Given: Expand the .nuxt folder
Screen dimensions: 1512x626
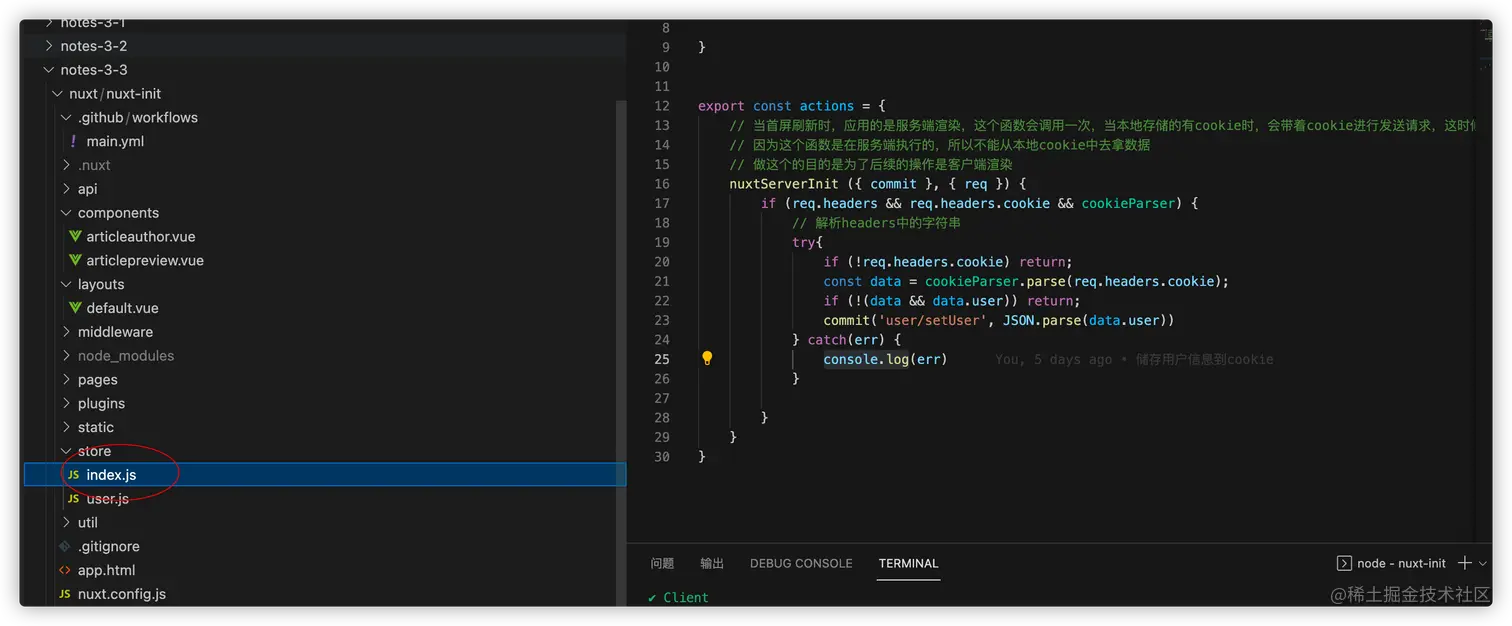Looking at the screenshot, I should pyautogui.click(x=66, y=165).
